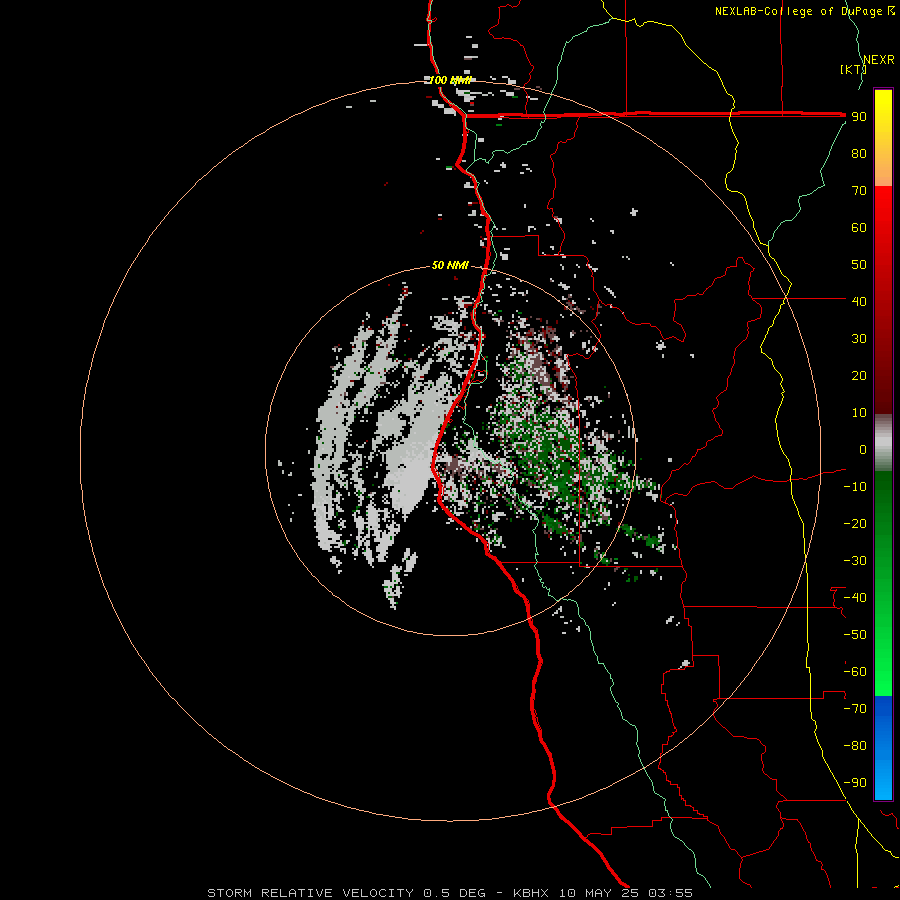Click the 50 value on velocity scale

pos(859,265)
